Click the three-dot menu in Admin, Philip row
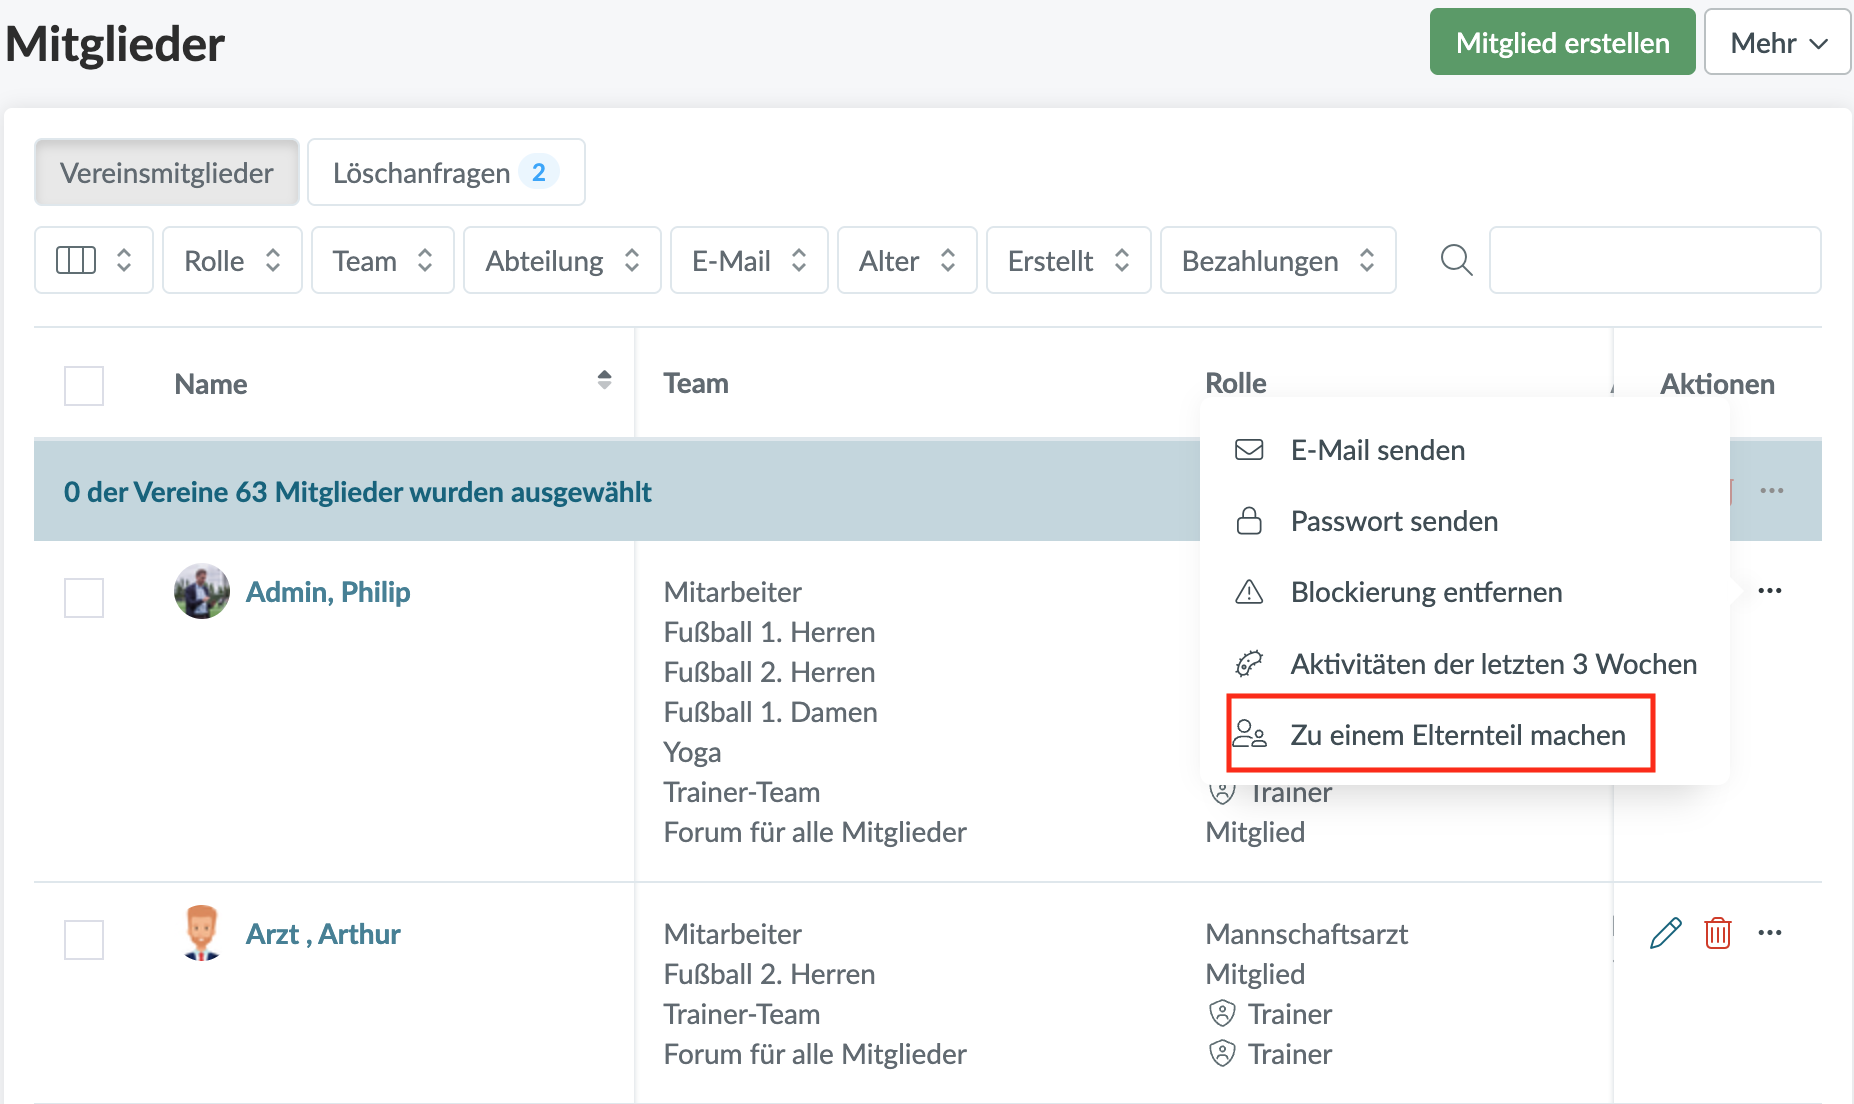This screenshot has width=1854, height=1104. click(x=1769, y=591)
